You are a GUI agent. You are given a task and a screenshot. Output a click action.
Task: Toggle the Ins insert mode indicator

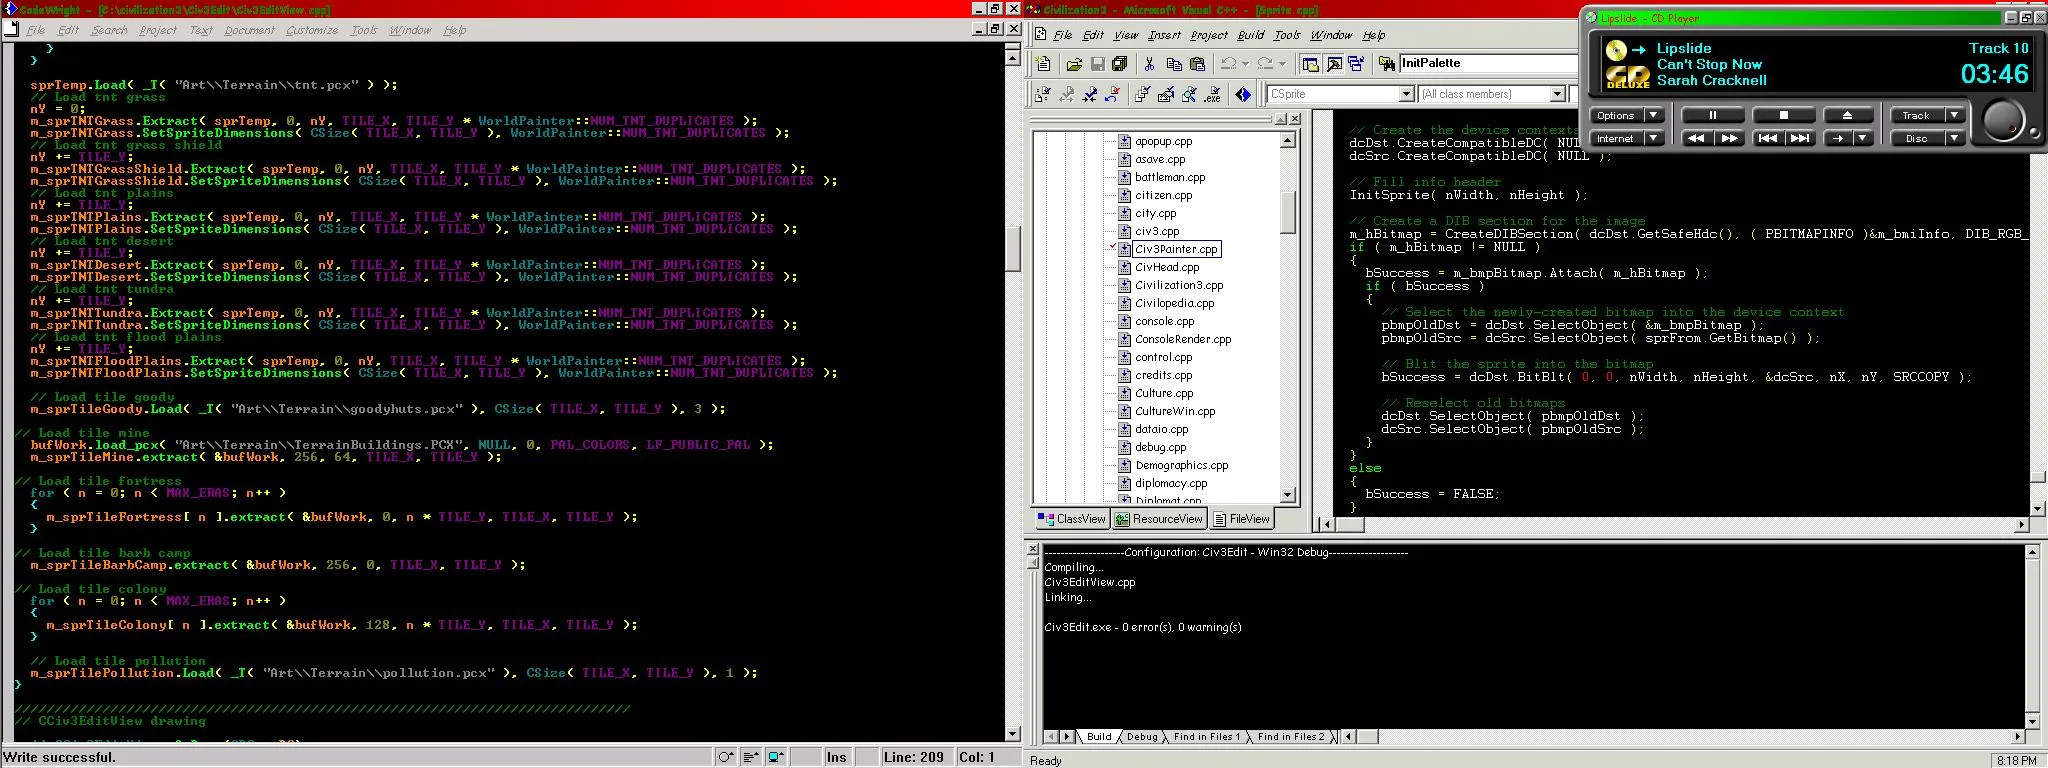point(836,757)
